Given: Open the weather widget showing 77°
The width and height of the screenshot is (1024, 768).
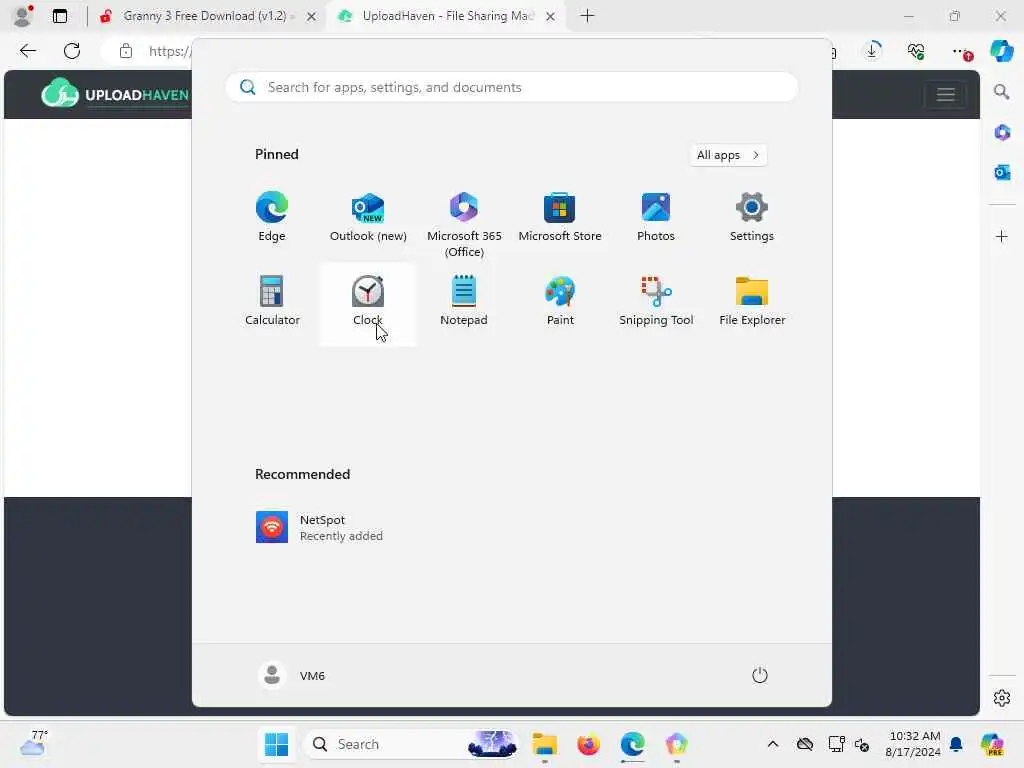Looking at the screenshot, I should 34,743.
